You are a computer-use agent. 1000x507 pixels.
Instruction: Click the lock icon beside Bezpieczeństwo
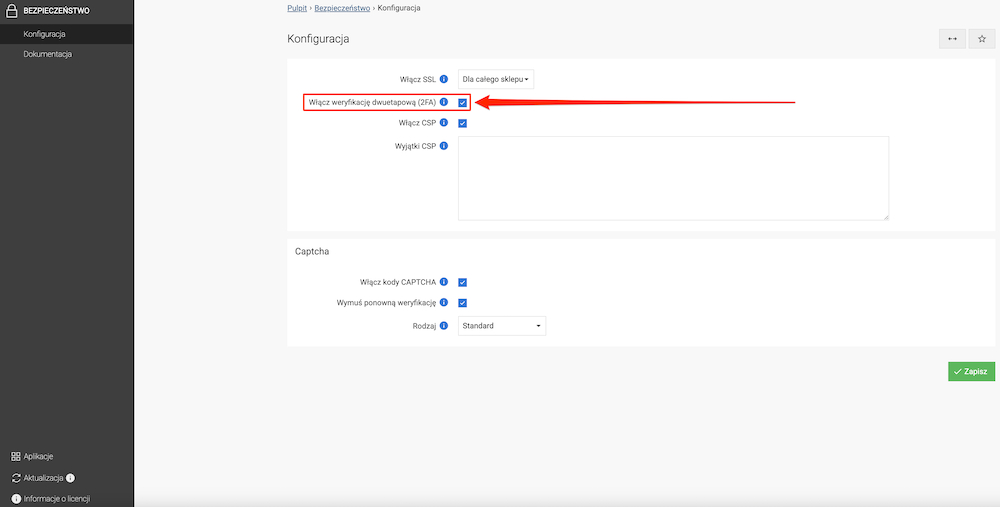[11, 10]
